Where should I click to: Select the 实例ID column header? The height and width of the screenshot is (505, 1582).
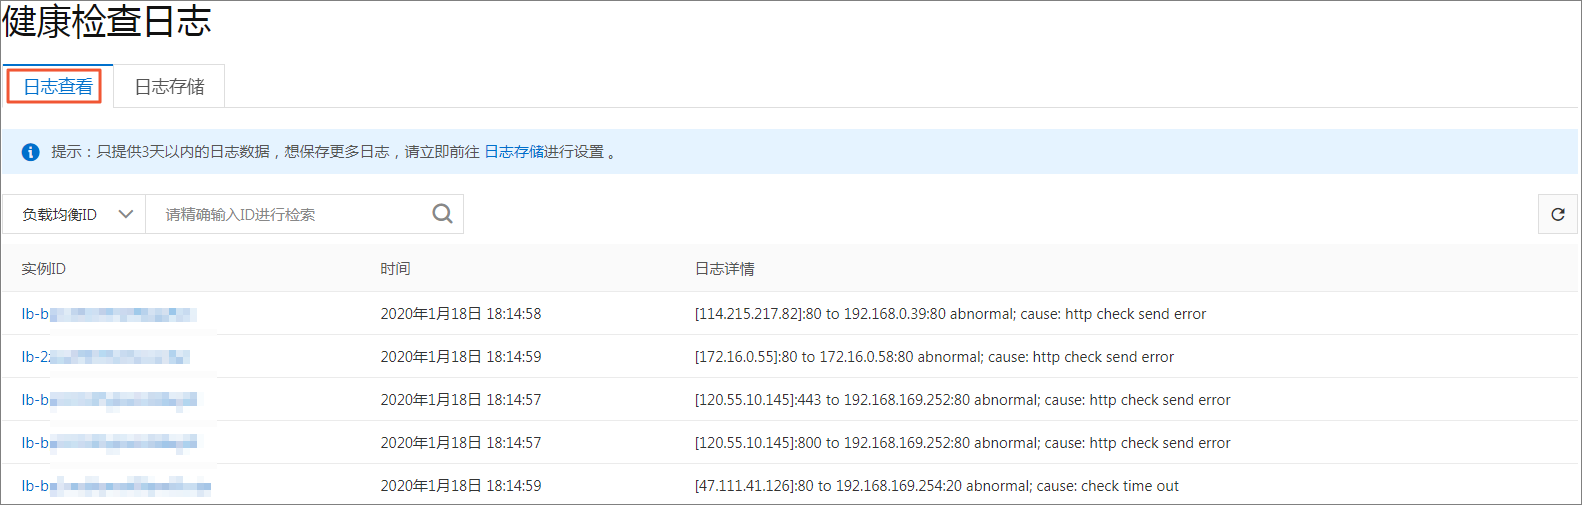click(x=44, y=269)
